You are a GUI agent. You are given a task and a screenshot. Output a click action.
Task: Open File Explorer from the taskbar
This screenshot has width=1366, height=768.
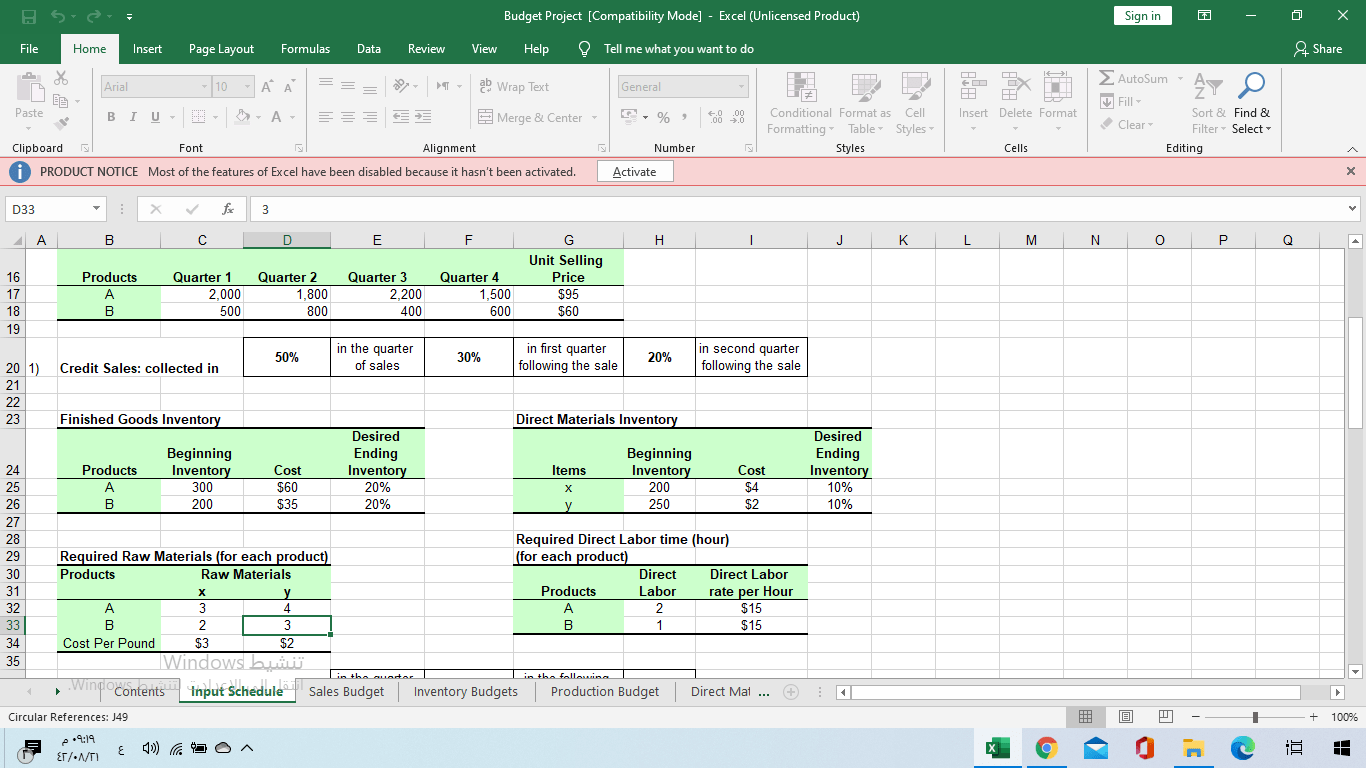(x=1193, y=748)
